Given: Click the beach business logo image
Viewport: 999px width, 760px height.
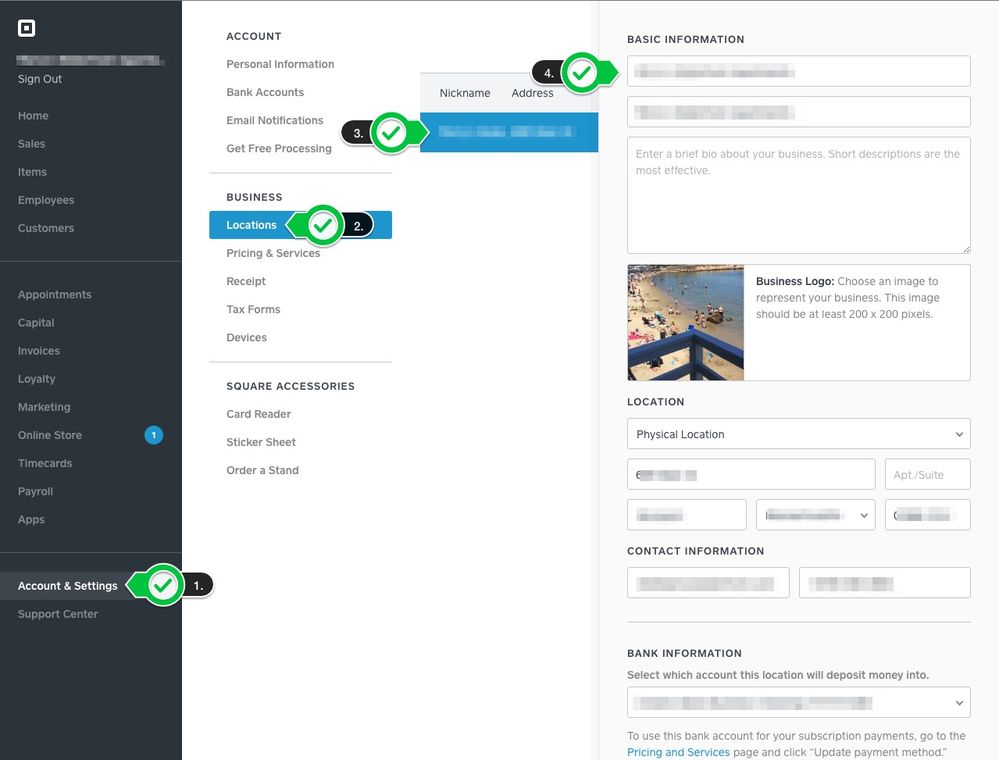Looking at the screenshot, I should [x=685, y=322].
